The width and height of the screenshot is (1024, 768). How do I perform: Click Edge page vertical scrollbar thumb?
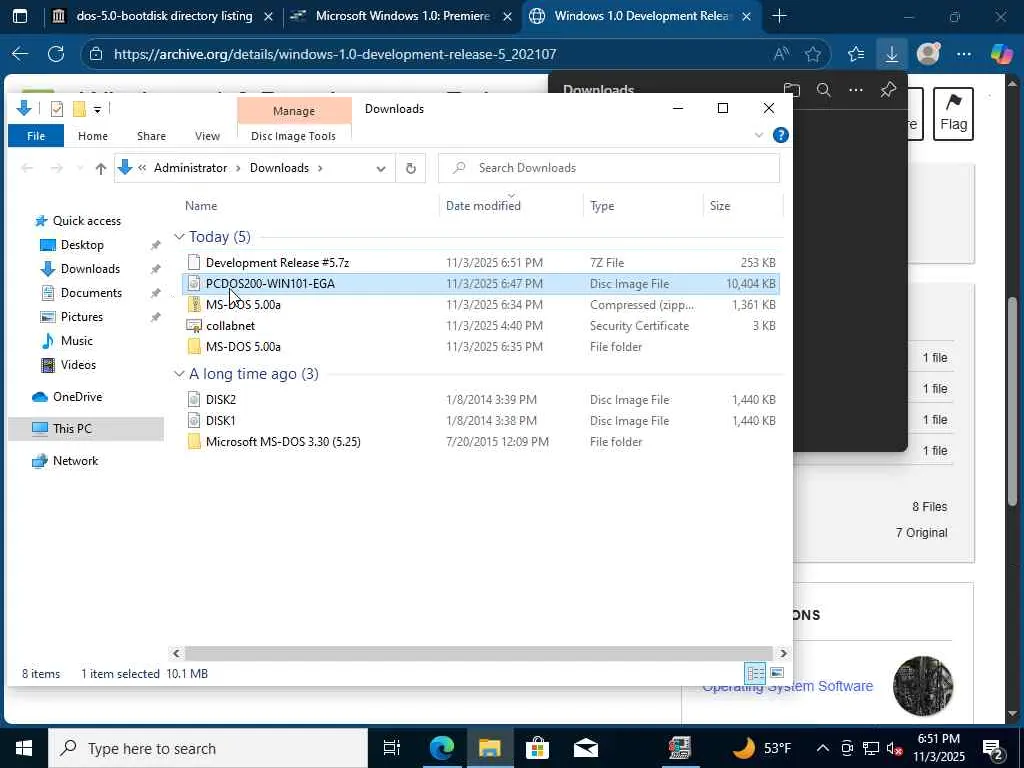tap(1013, 401)
